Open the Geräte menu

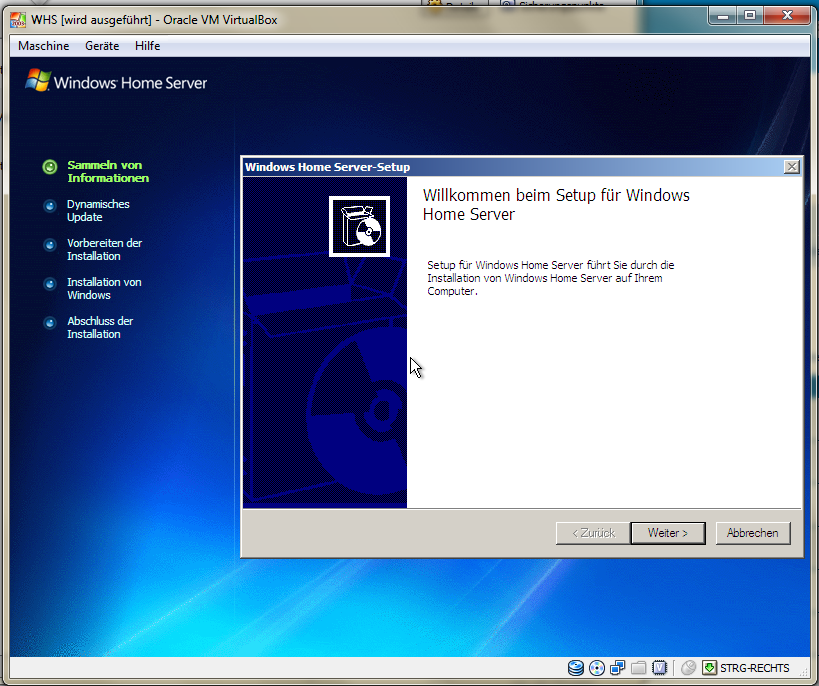102,46
